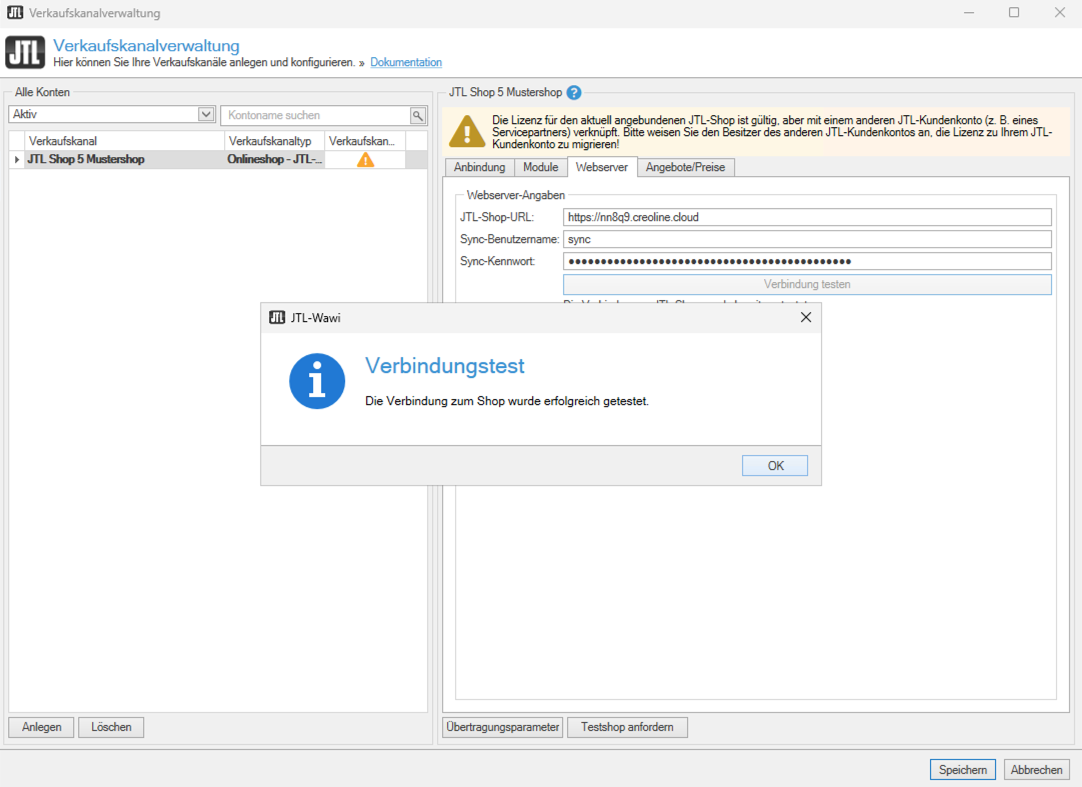Maximize the Verkaufskanalverwaltung window

1014,12
